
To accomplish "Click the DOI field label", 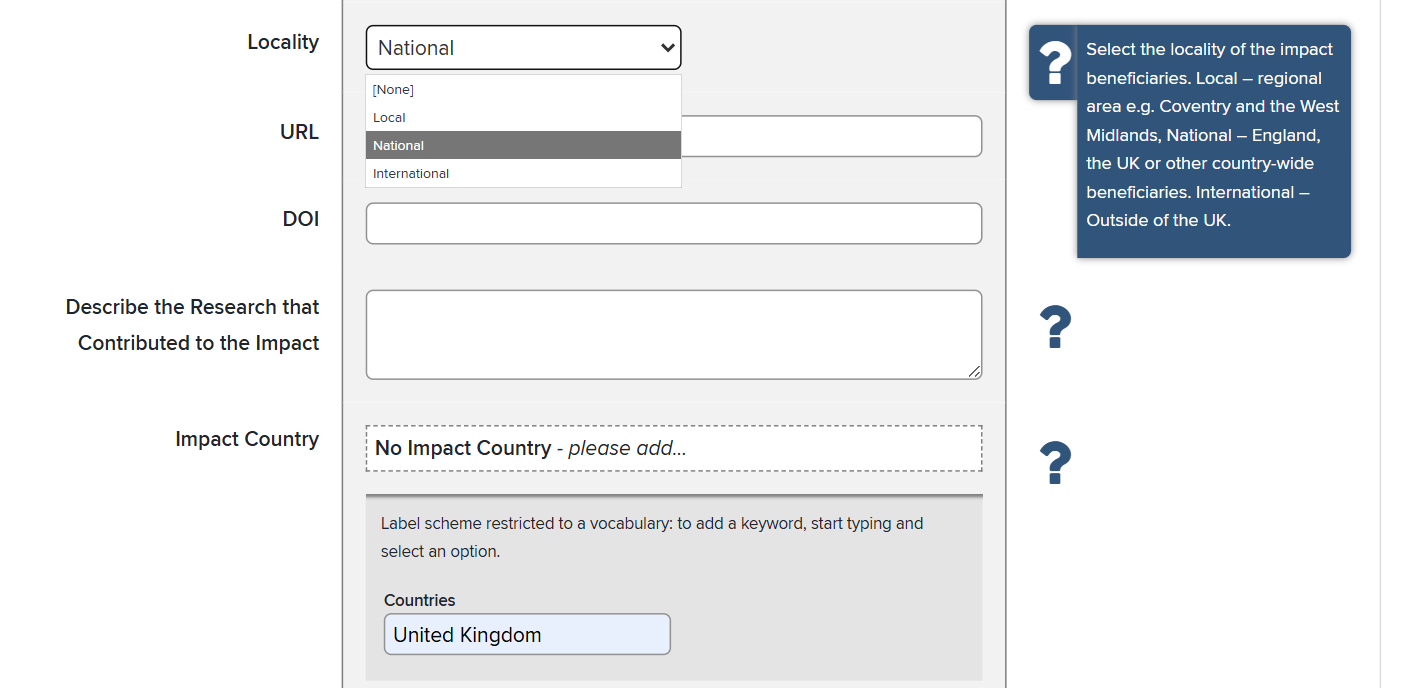I will point(301,219).
